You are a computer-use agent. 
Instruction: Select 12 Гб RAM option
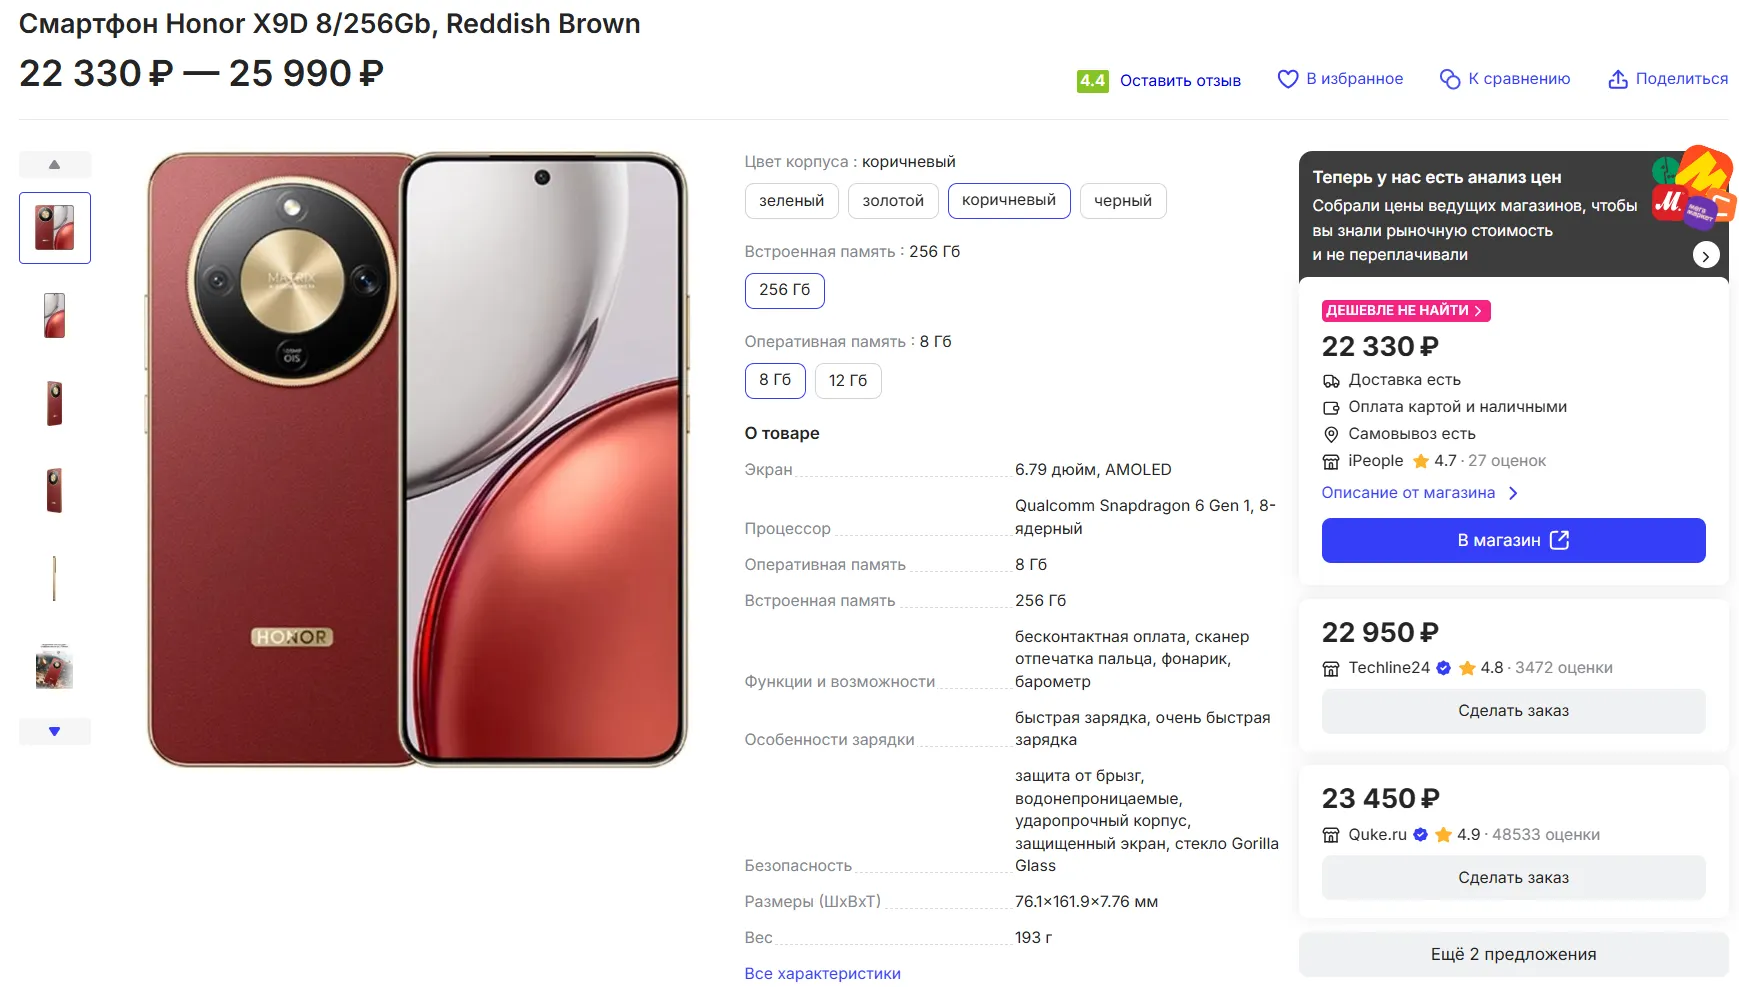tap(847, 381)
